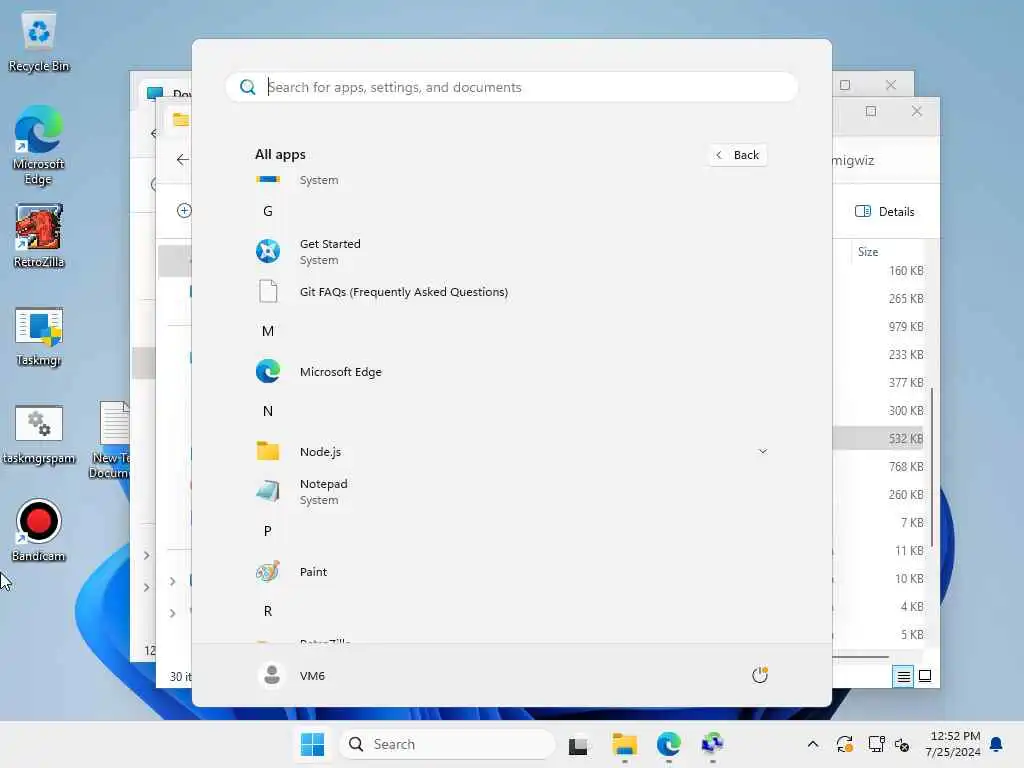1024x768 pixels.
Task: Select the Bandicam desktop shortcut
Action: pos(39,530)
